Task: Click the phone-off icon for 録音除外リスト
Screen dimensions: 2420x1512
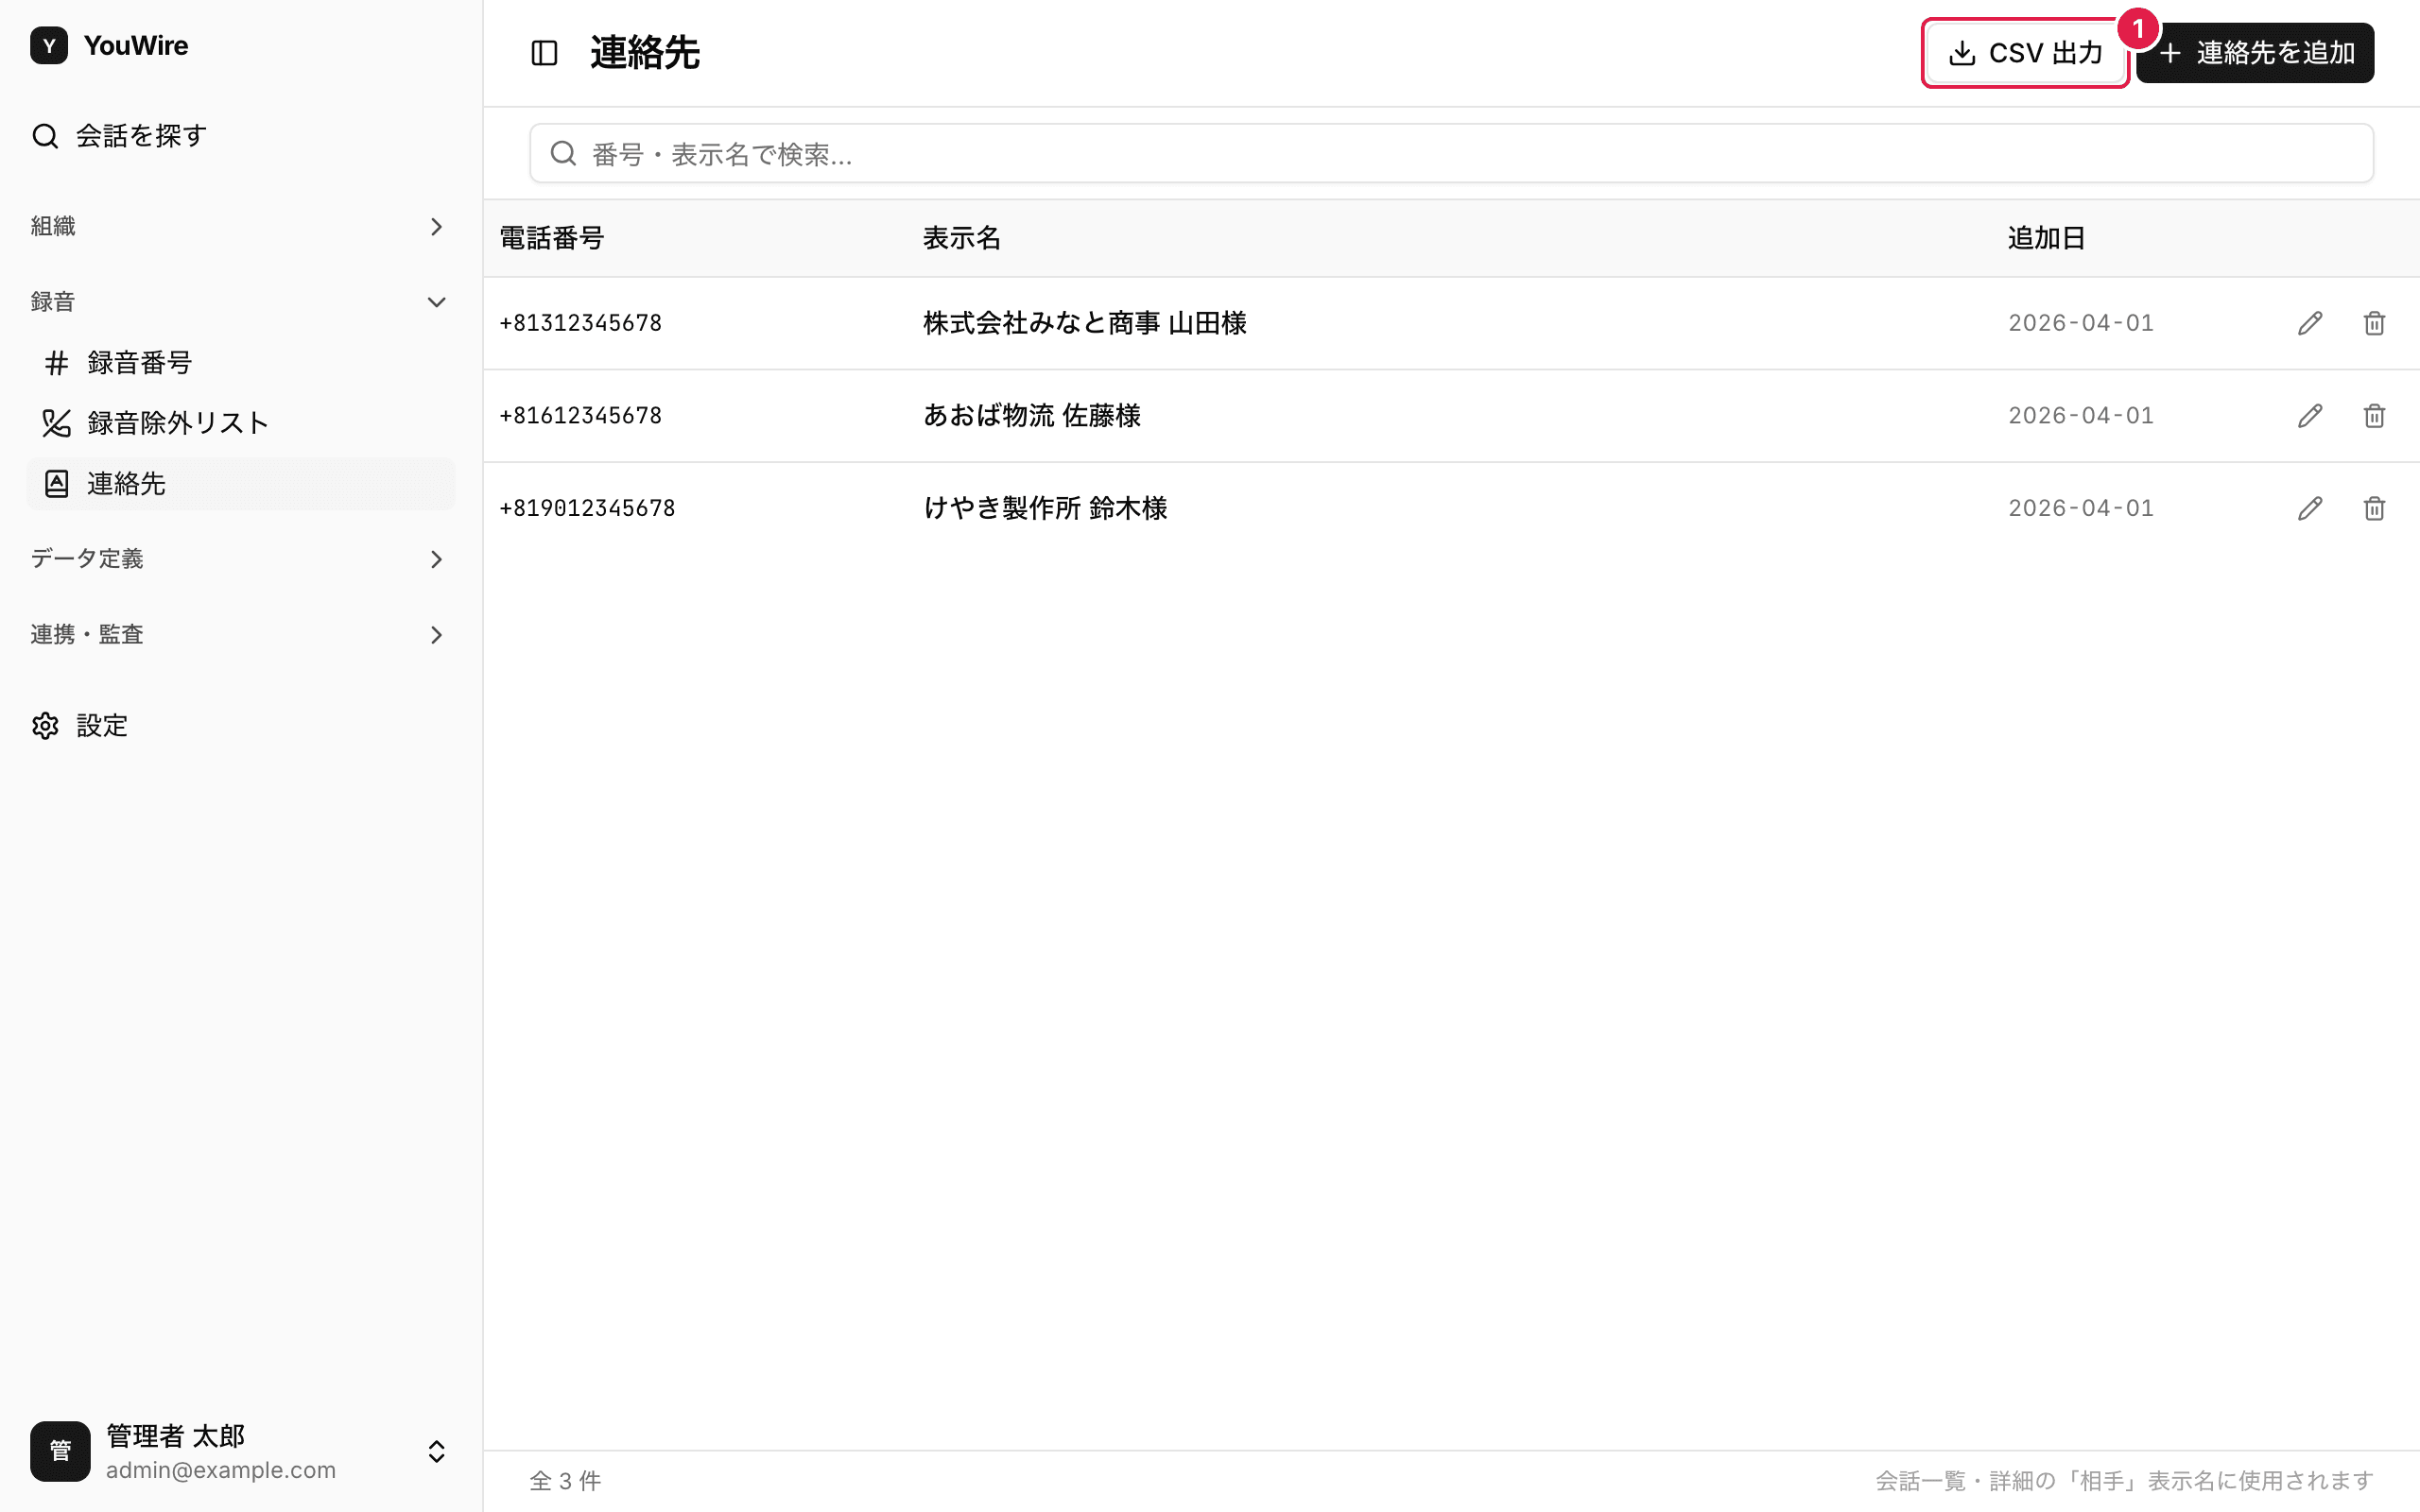Action: 57,423
